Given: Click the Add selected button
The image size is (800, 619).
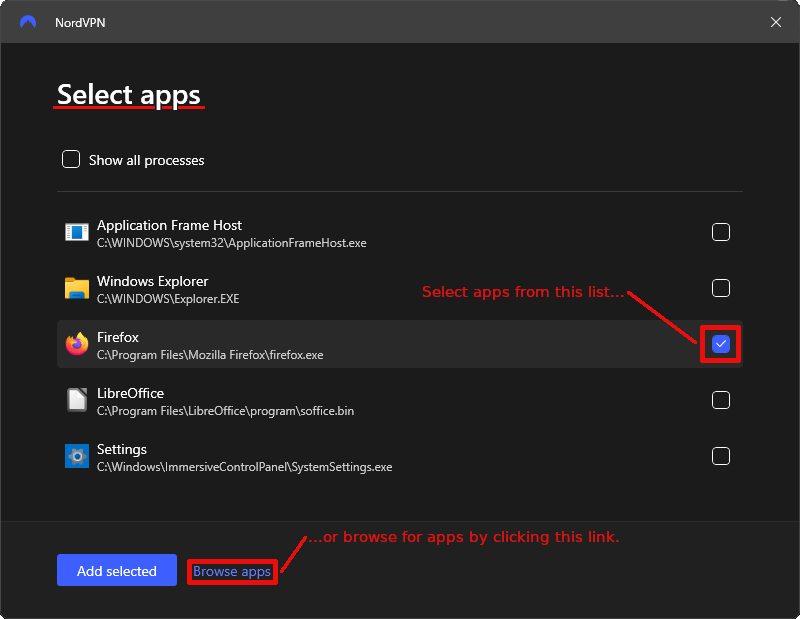Looking at the screenshot, I should click(x=117, y=571).
